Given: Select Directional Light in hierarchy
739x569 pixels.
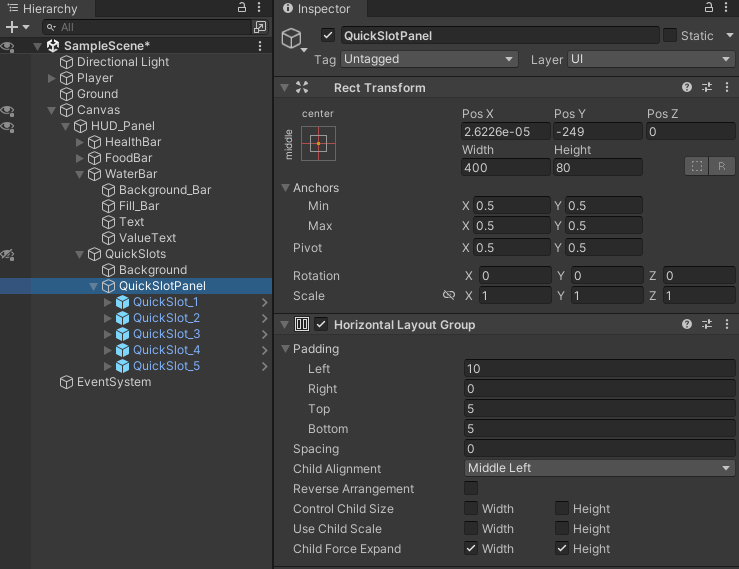Looking at the screenshot, I should click(x=123, y=62).
